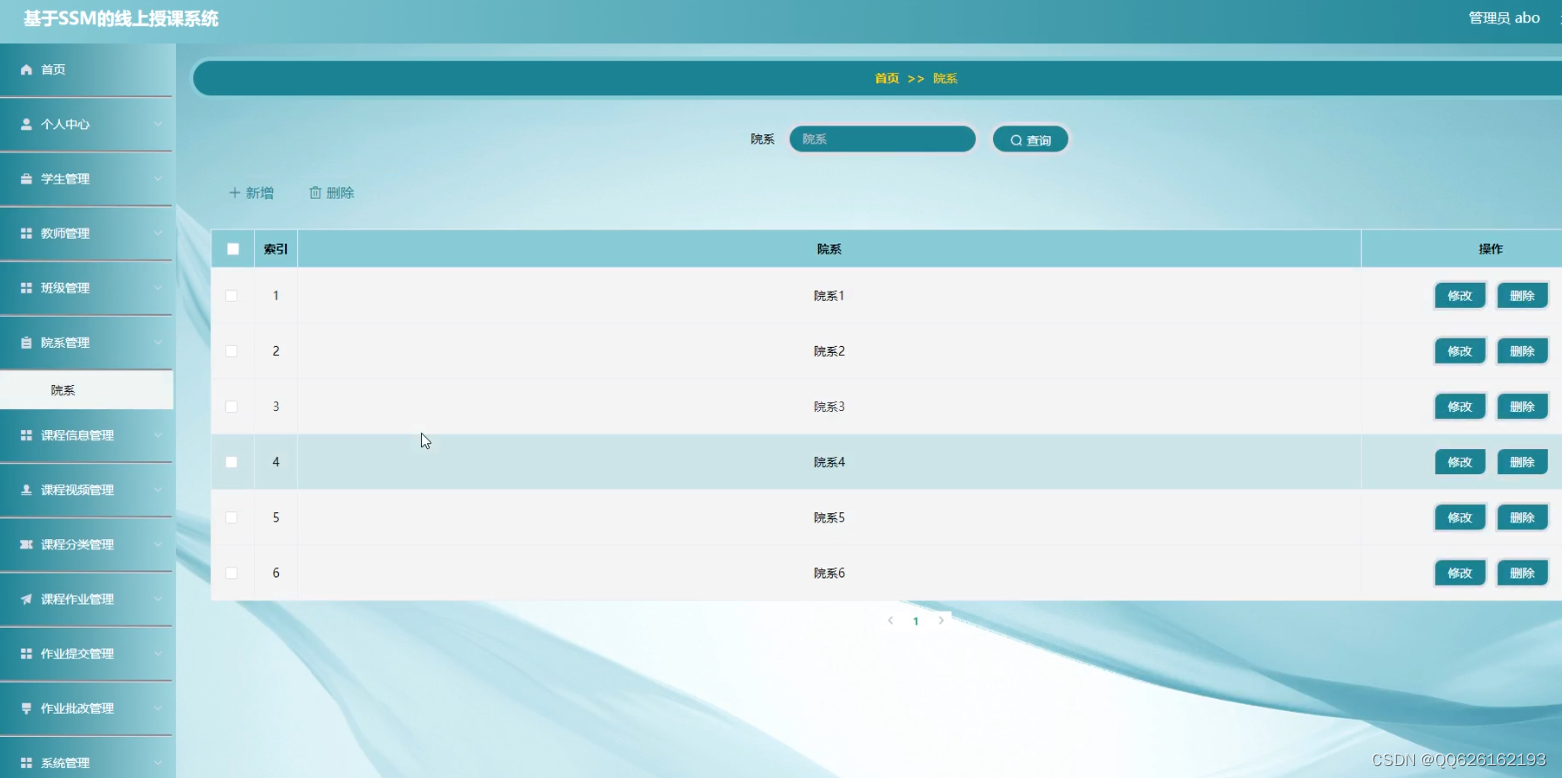Click the cell text 院系3
This screenshot has height=778, width=1562.
pyautogui.click(x=829, y=407)
